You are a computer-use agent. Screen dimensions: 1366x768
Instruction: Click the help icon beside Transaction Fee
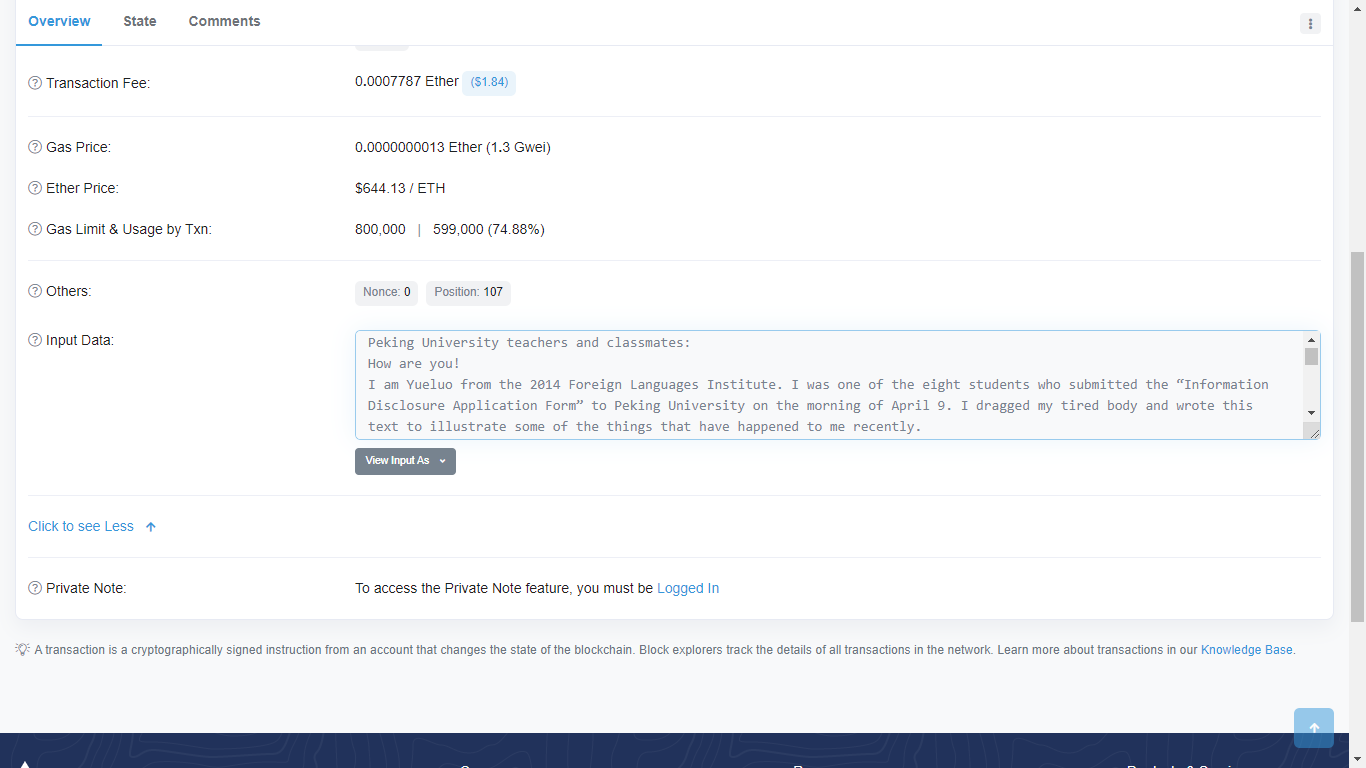click(35, 83)
